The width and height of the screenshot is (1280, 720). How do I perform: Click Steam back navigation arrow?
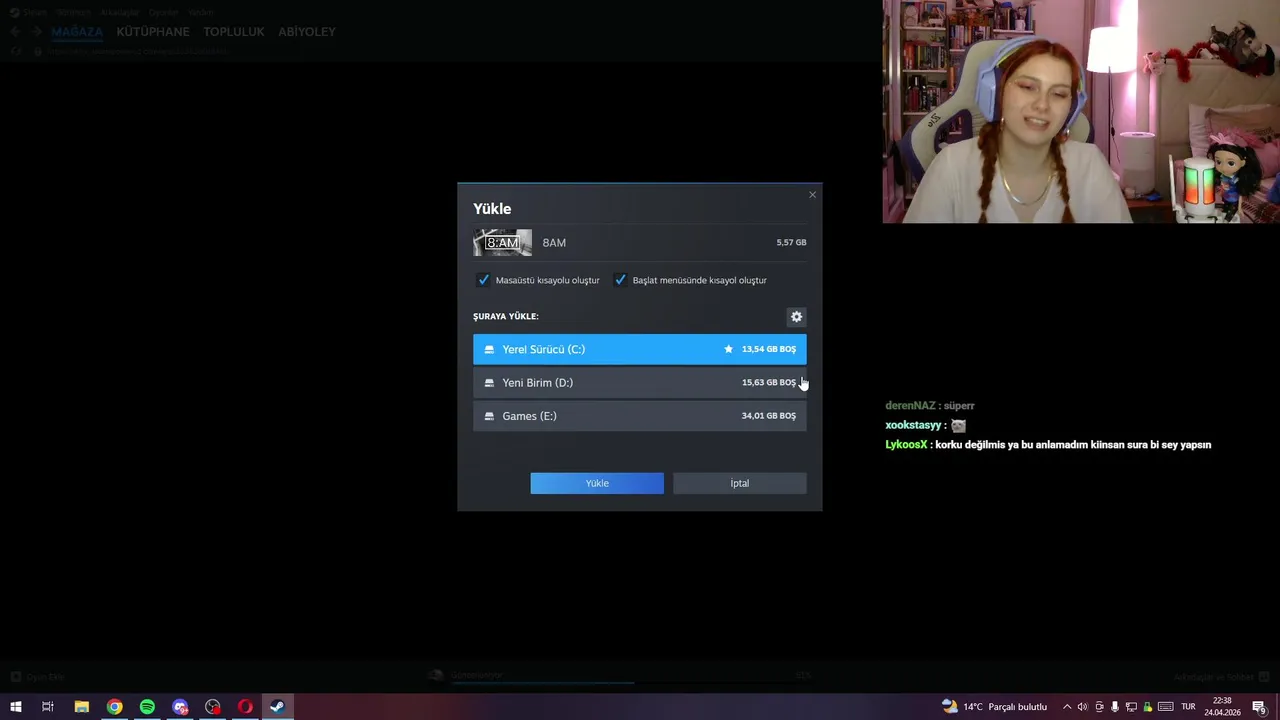(16, 32)
